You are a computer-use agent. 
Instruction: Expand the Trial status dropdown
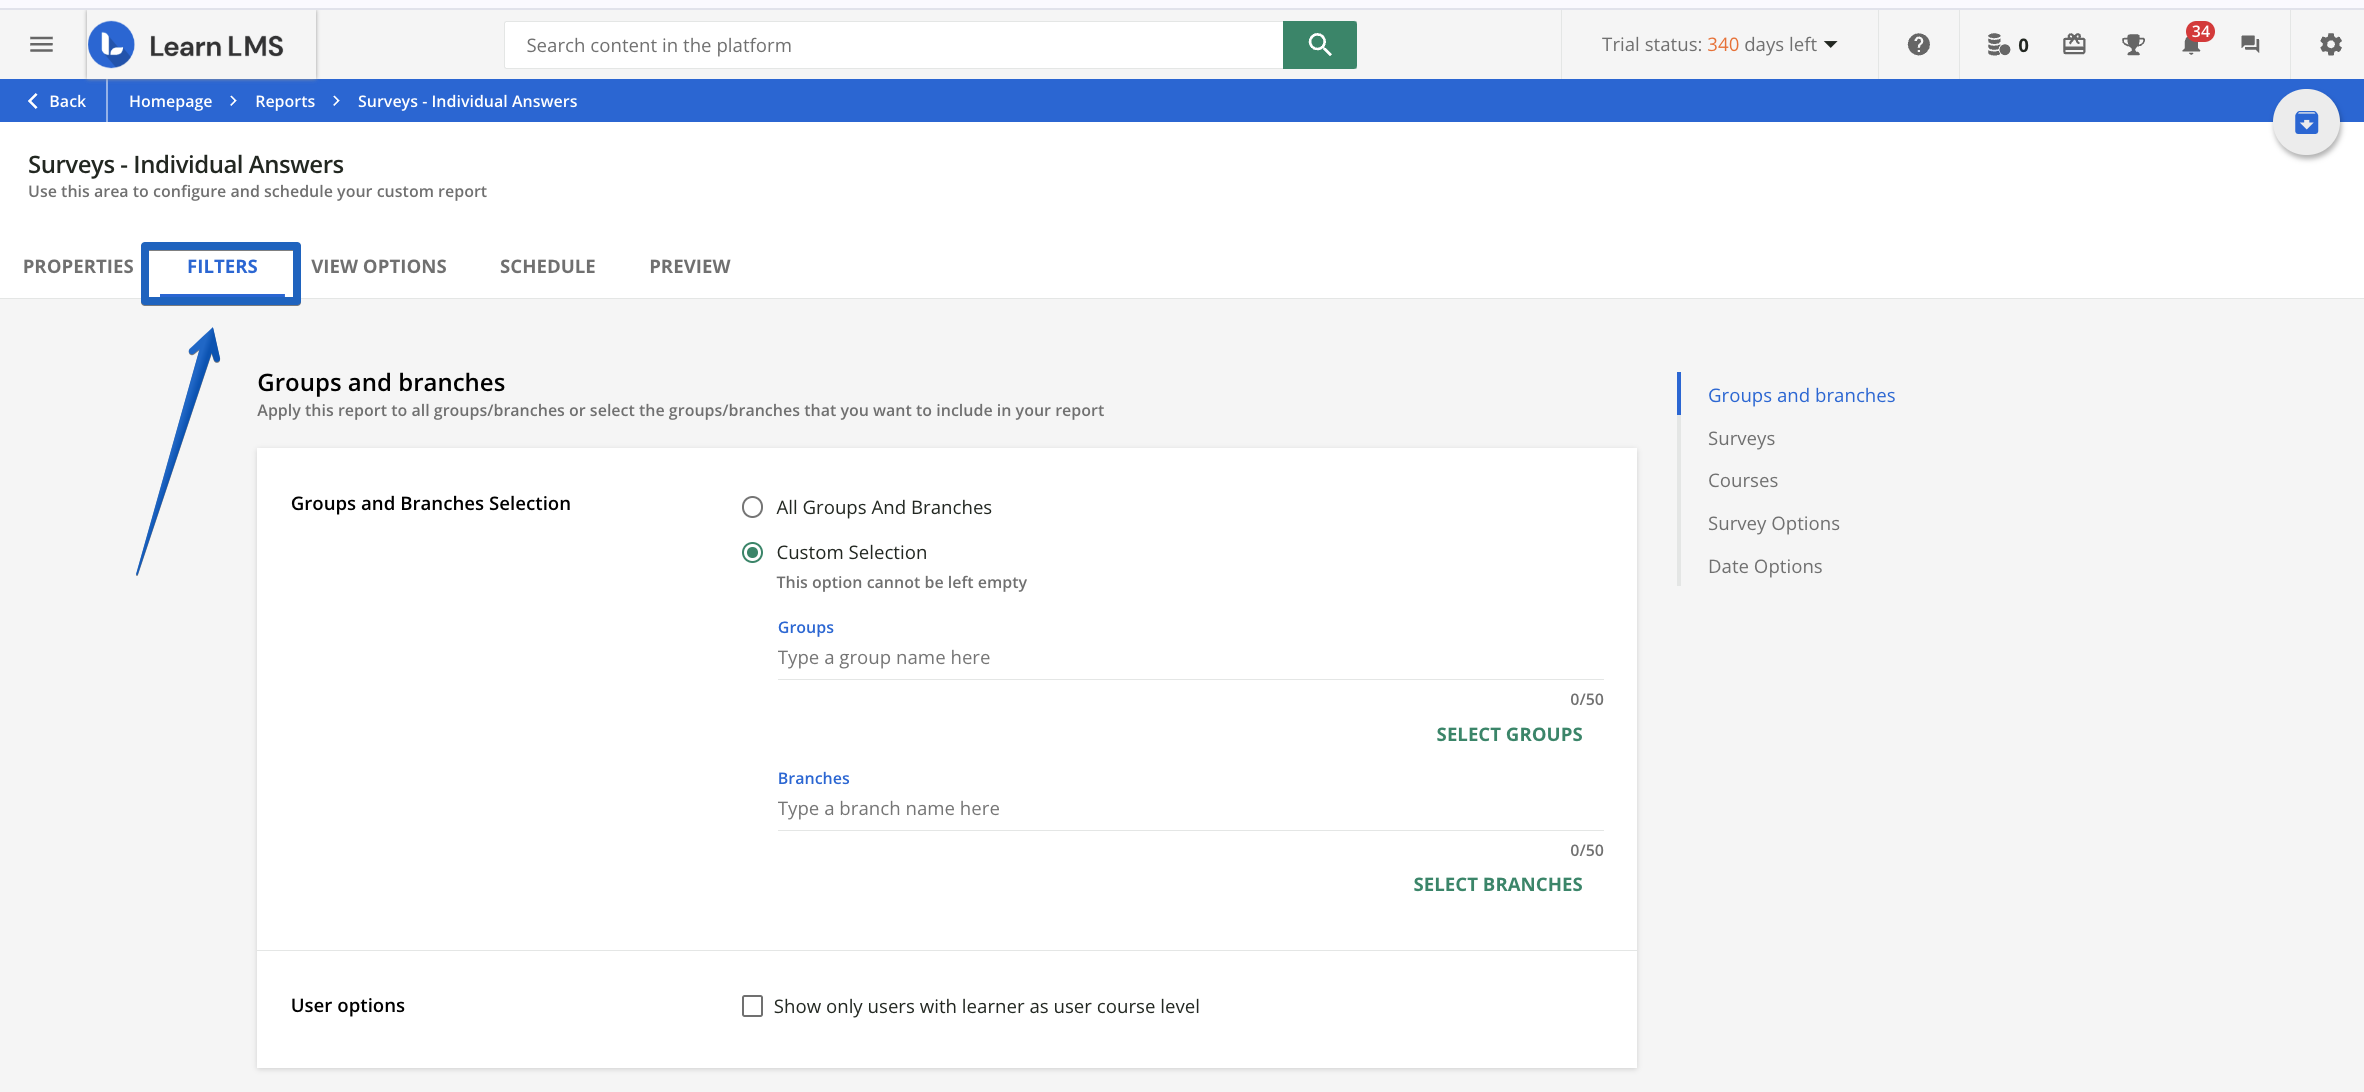point(1719,44)
